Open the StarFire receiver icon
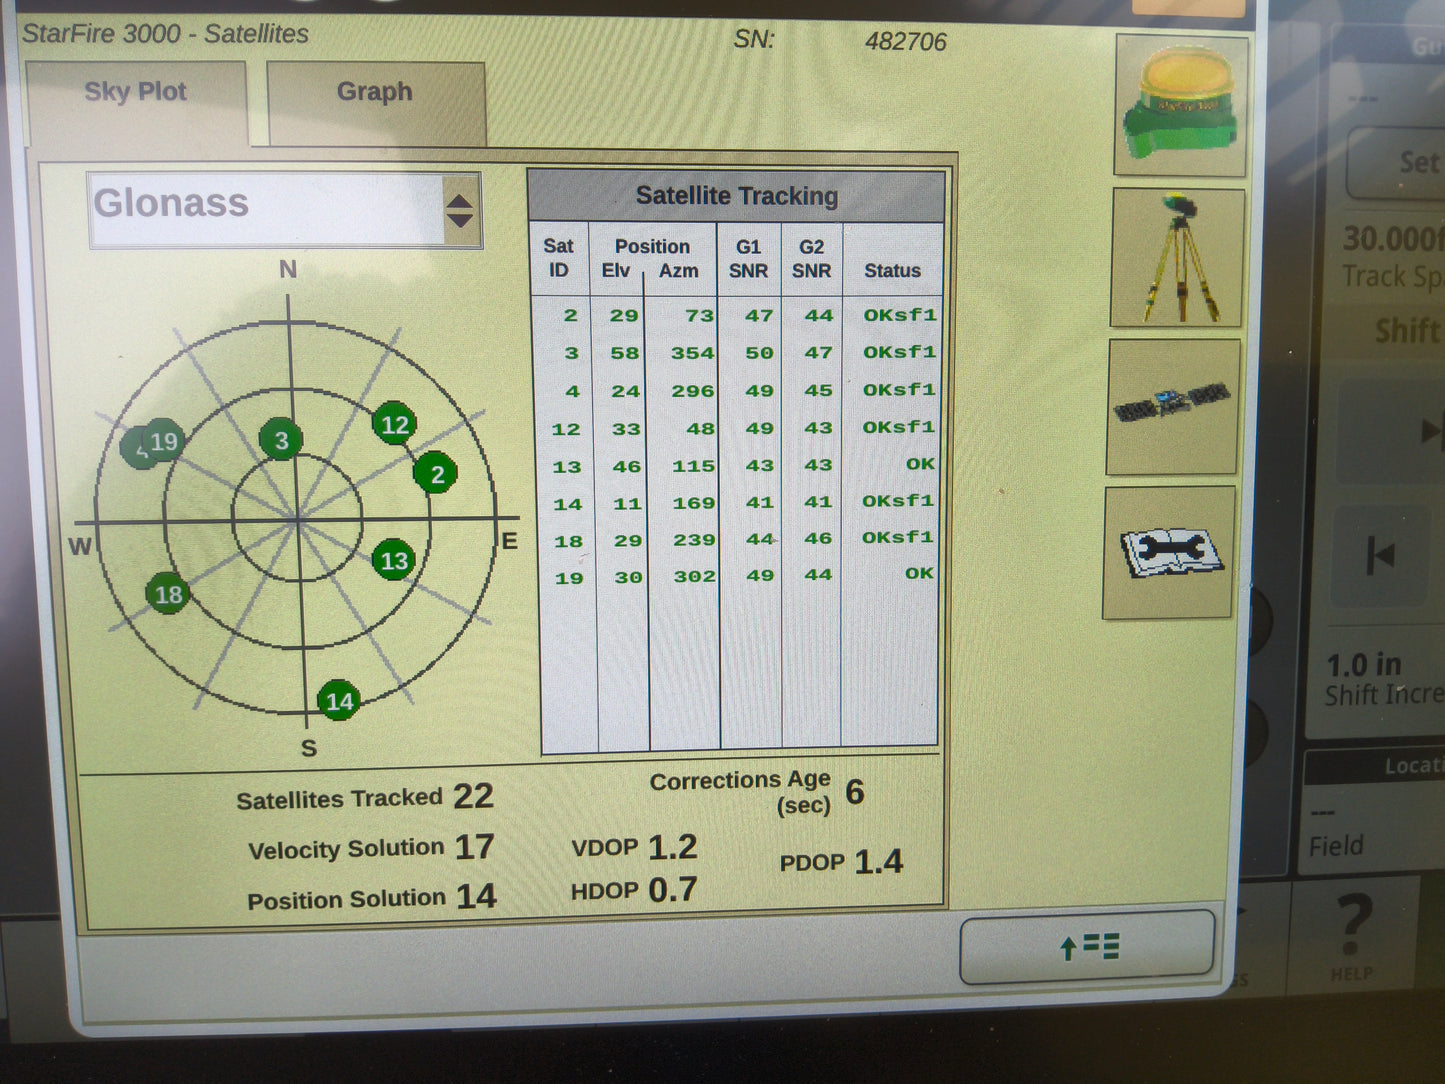 click(x=1180, y=106)
